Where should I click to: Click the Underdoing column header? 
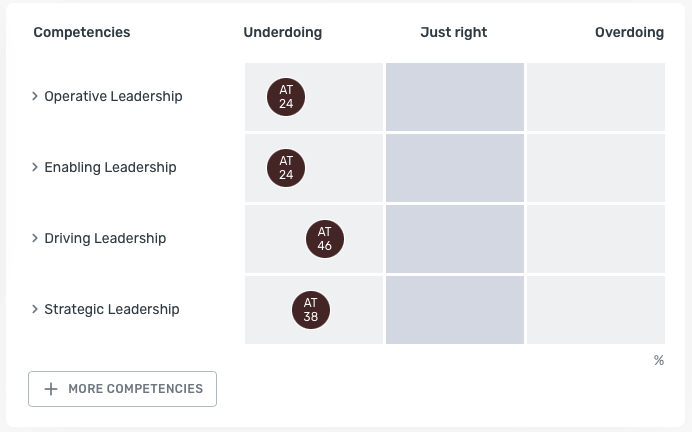tap(283, 32)
